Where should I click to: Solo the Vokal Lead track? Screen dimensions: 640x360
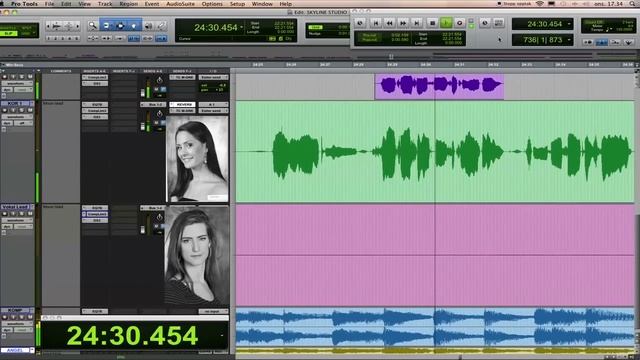click(x=22, y=214)
